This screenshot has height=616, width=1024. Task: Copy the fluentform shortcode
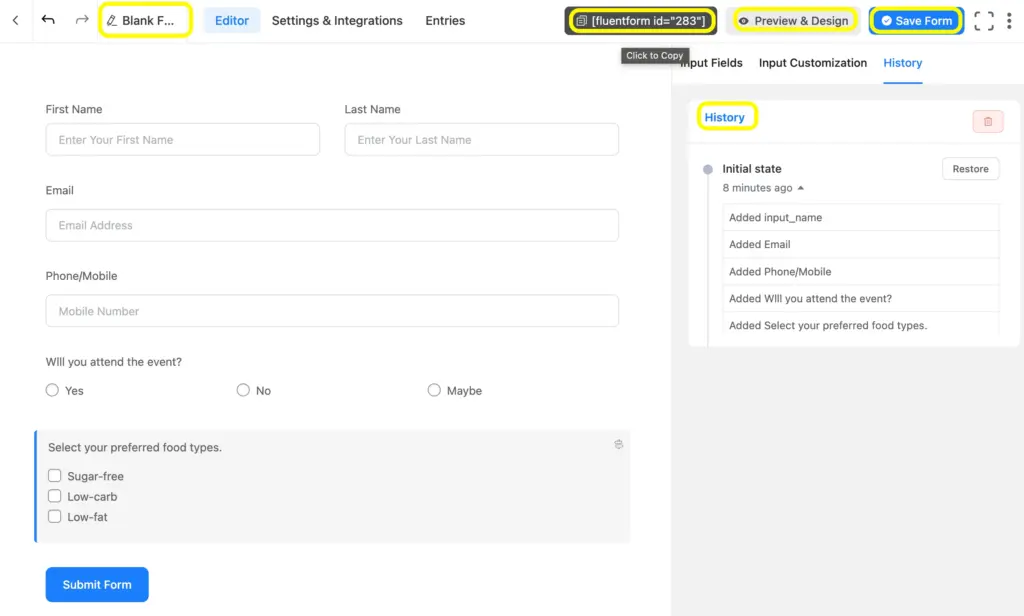(x=640, y=19)
